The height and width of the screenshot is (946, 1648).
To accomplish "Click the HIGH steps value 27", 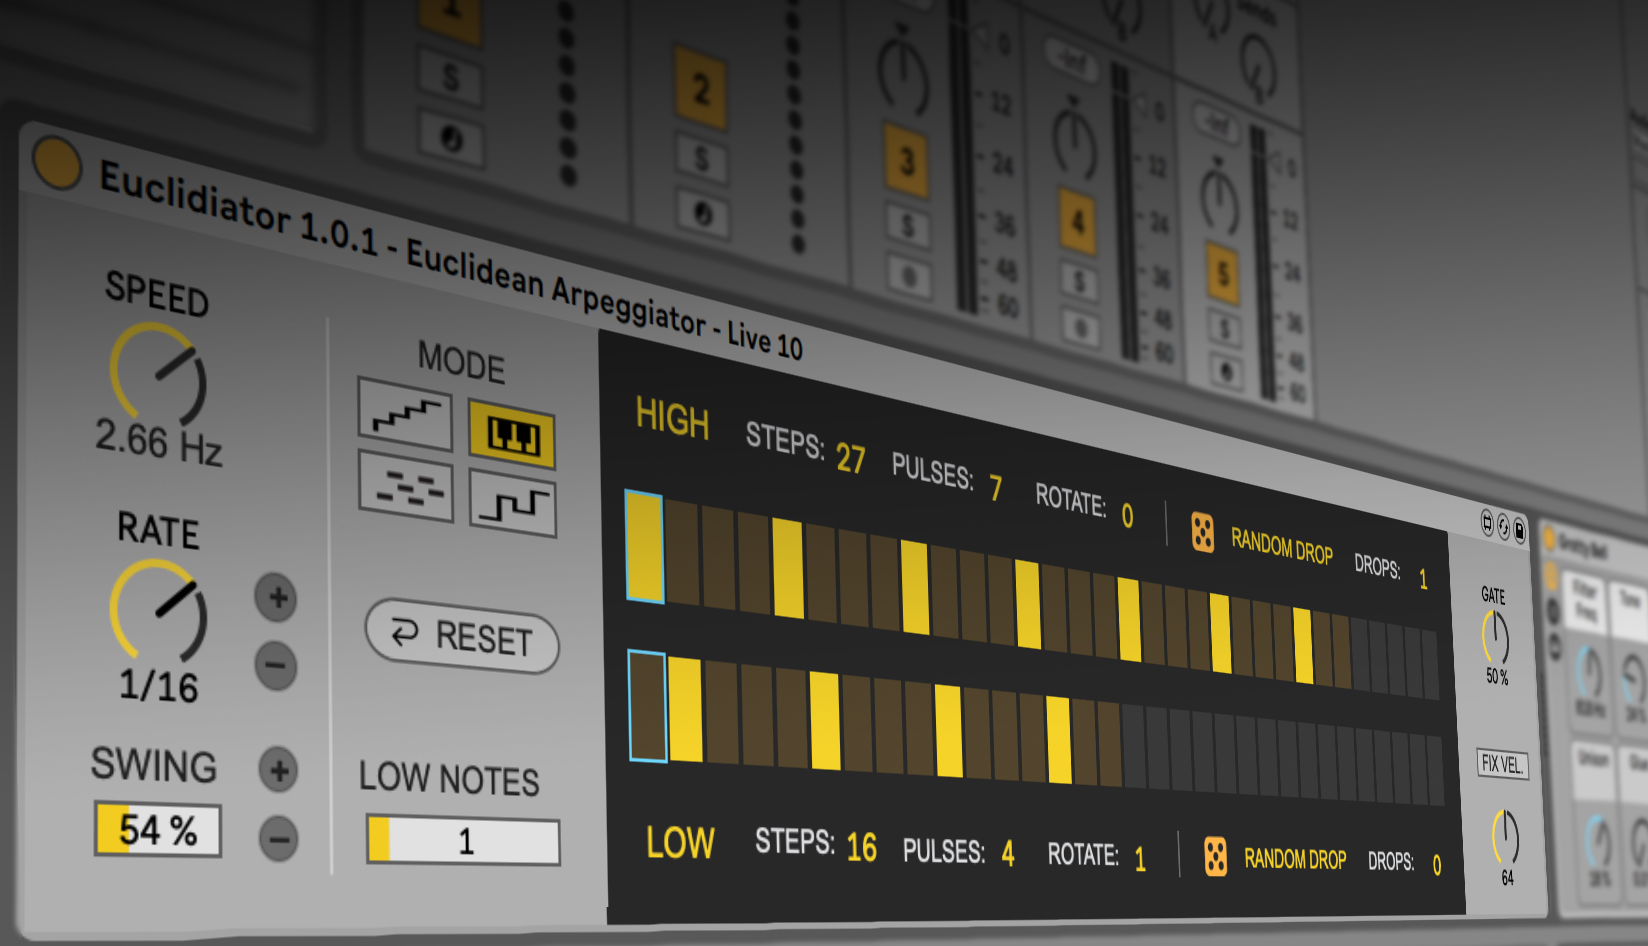I will click(850, 458).
